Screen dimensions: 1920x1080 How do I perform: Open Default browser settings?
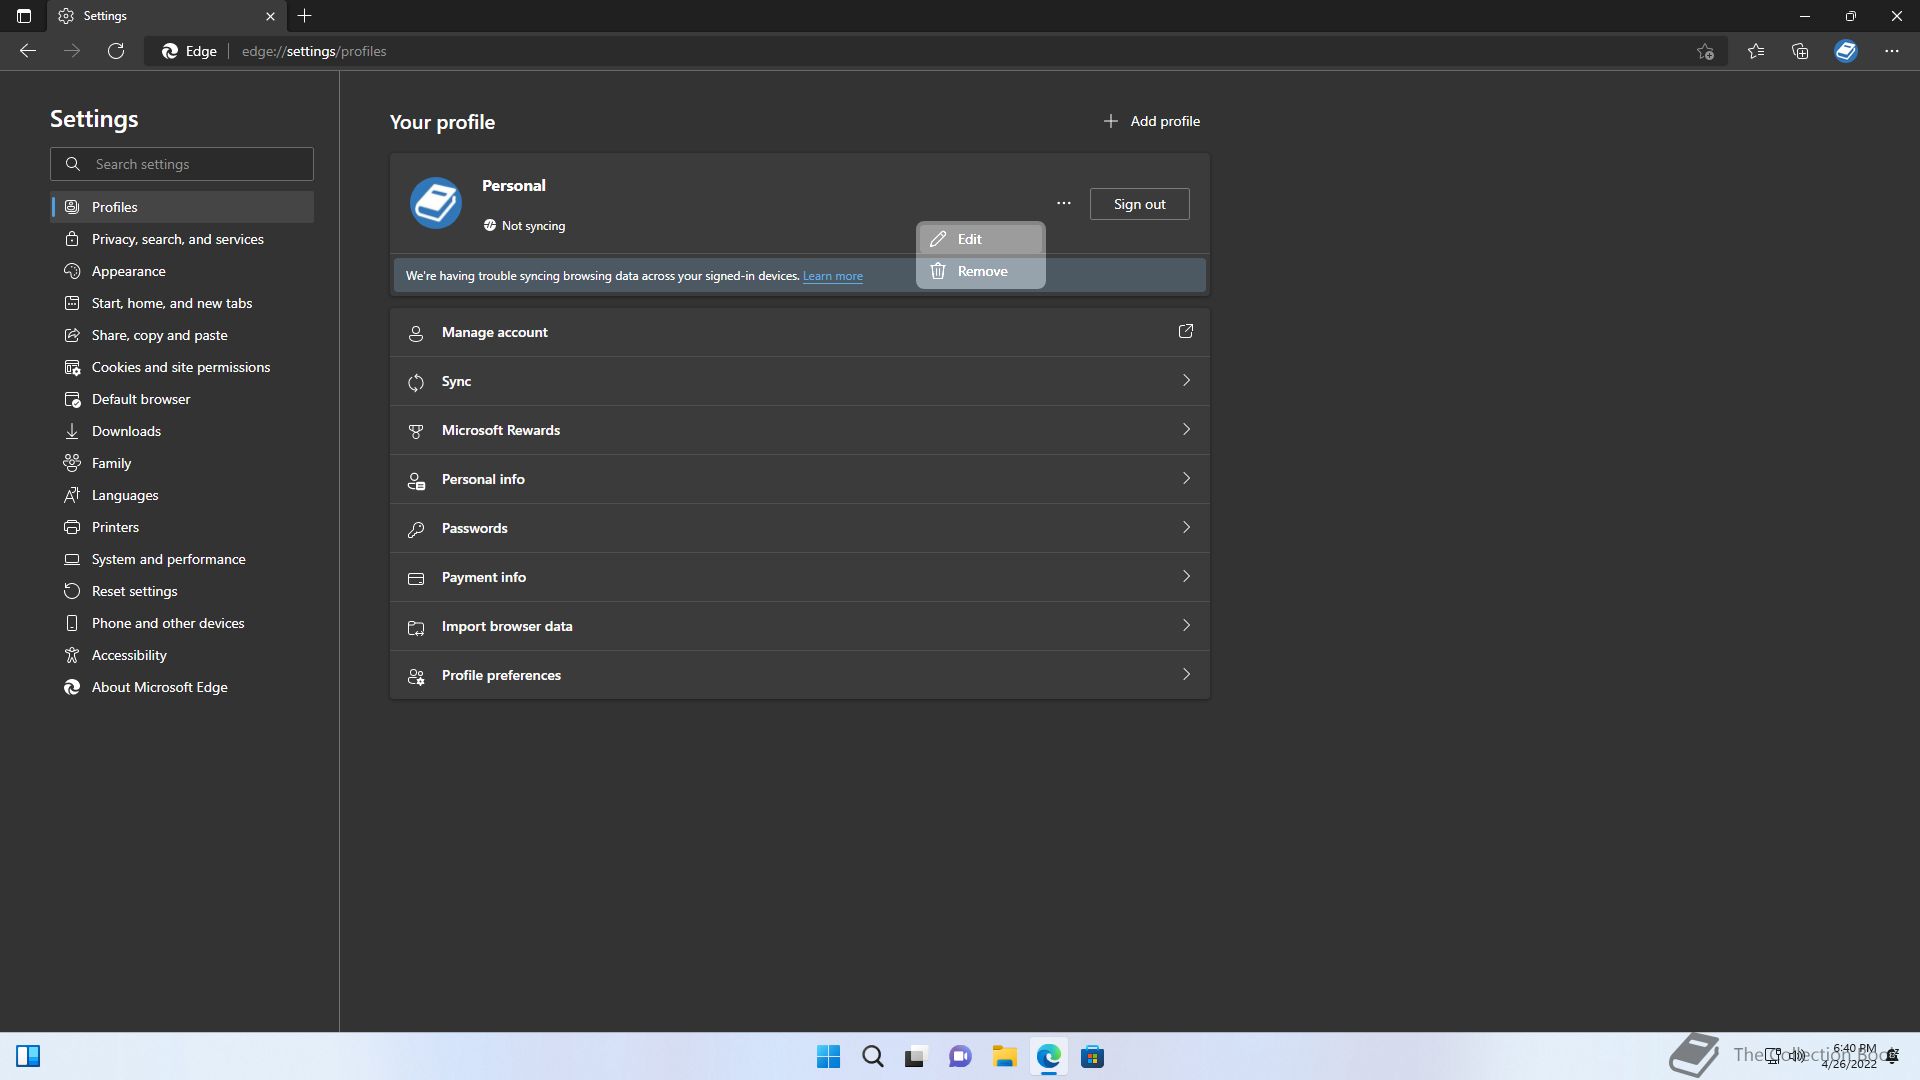coord(182,399)
